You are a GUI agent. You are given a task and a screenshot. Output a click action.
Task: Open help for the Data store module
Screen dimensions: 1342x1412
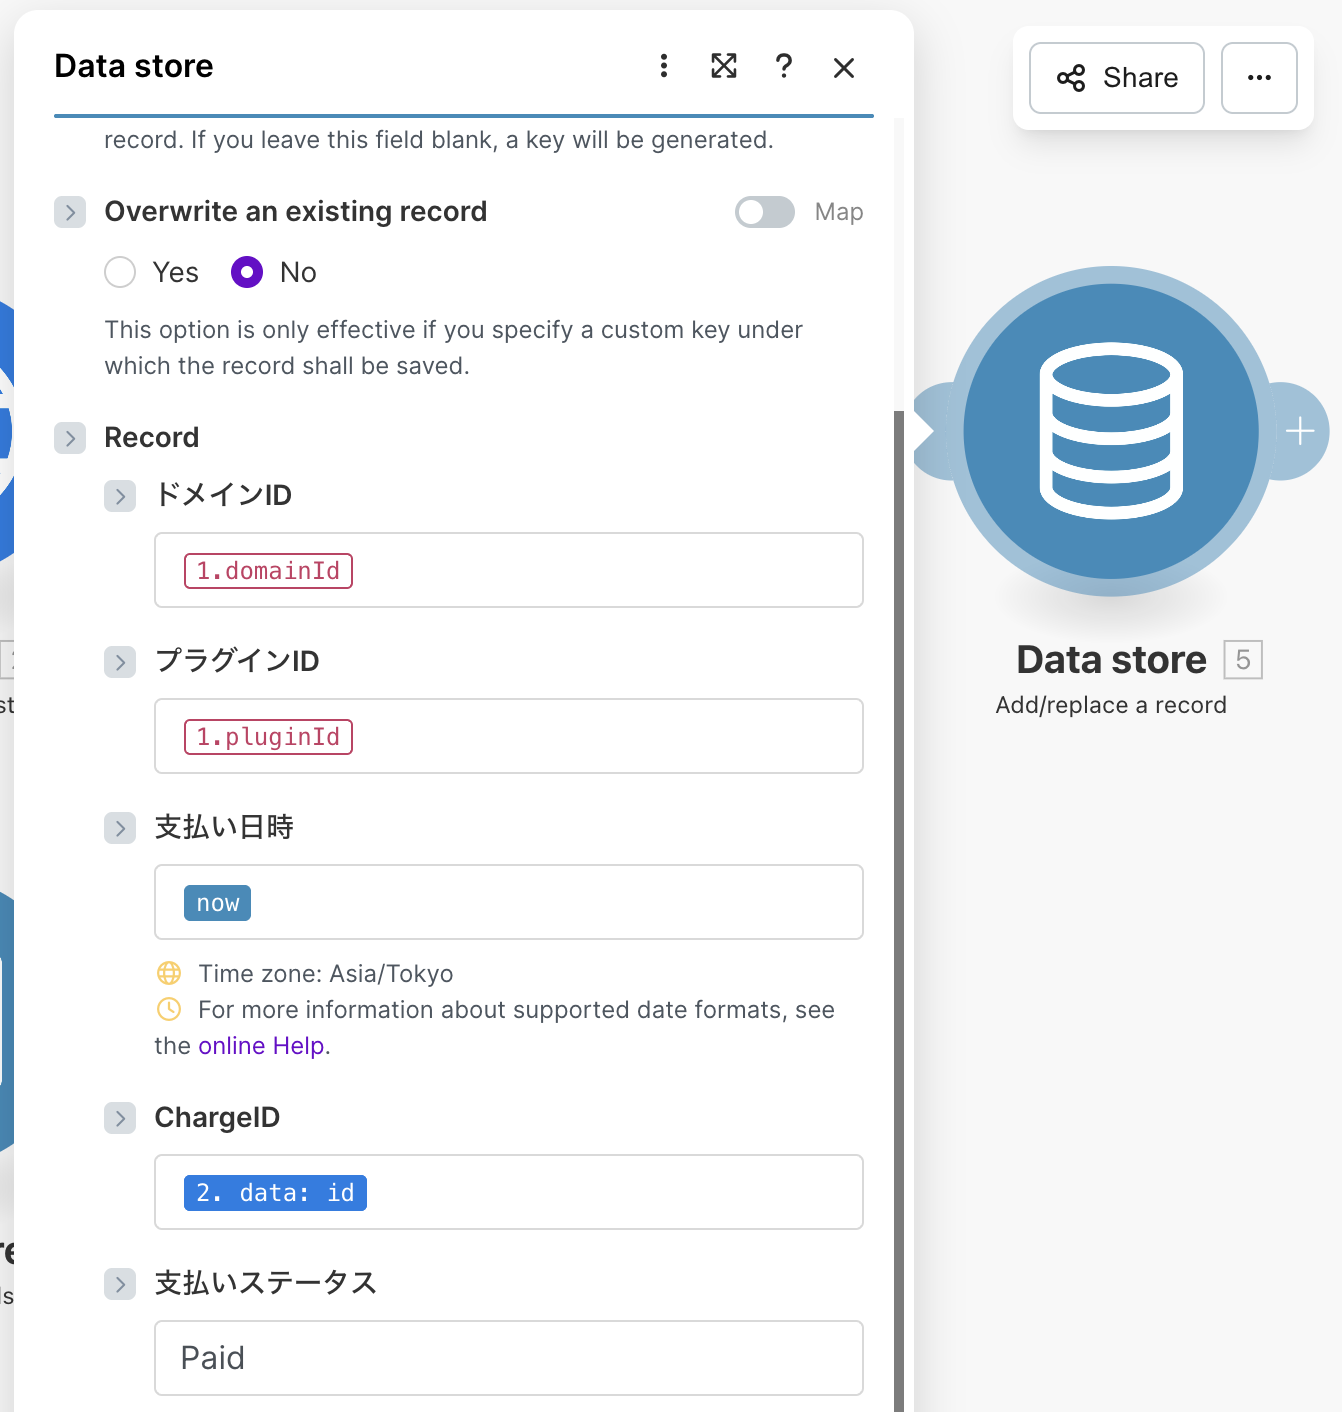click(x=784, y=66)
